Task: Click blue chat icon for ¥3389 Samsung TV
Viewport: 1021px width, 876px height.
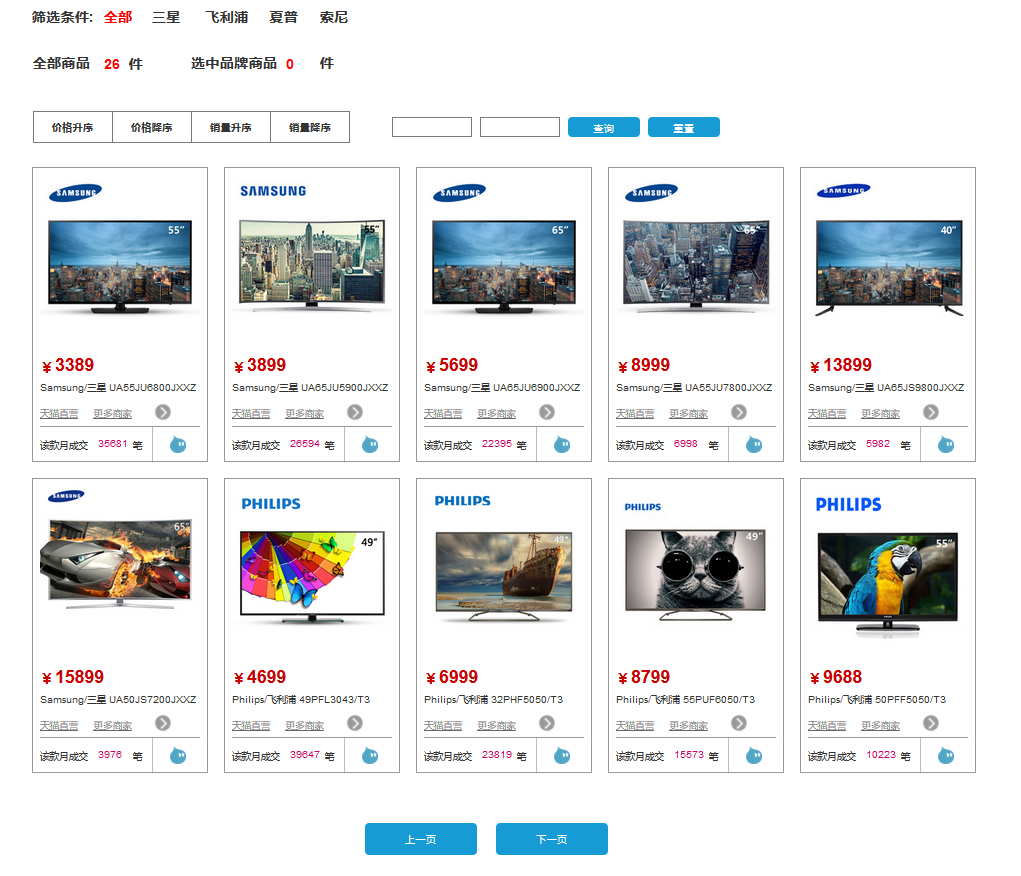Action: pos(178,445)
